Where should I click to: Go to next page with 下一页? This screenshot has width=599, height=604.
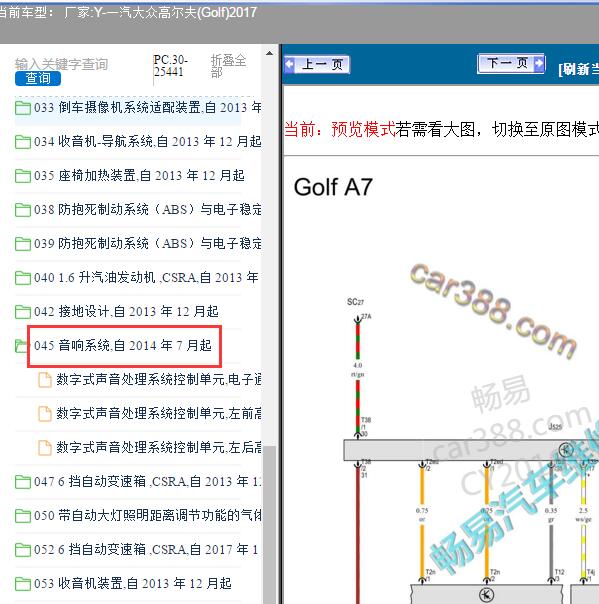pos(511,63)
